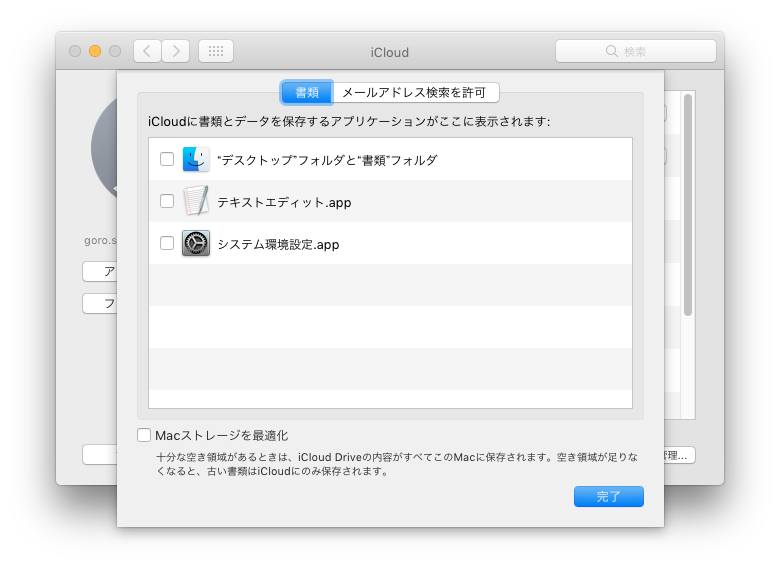Screen dimensions: 780x565
Task: Click the System Preferences gear icon
Action: click(x=195, y=243)
